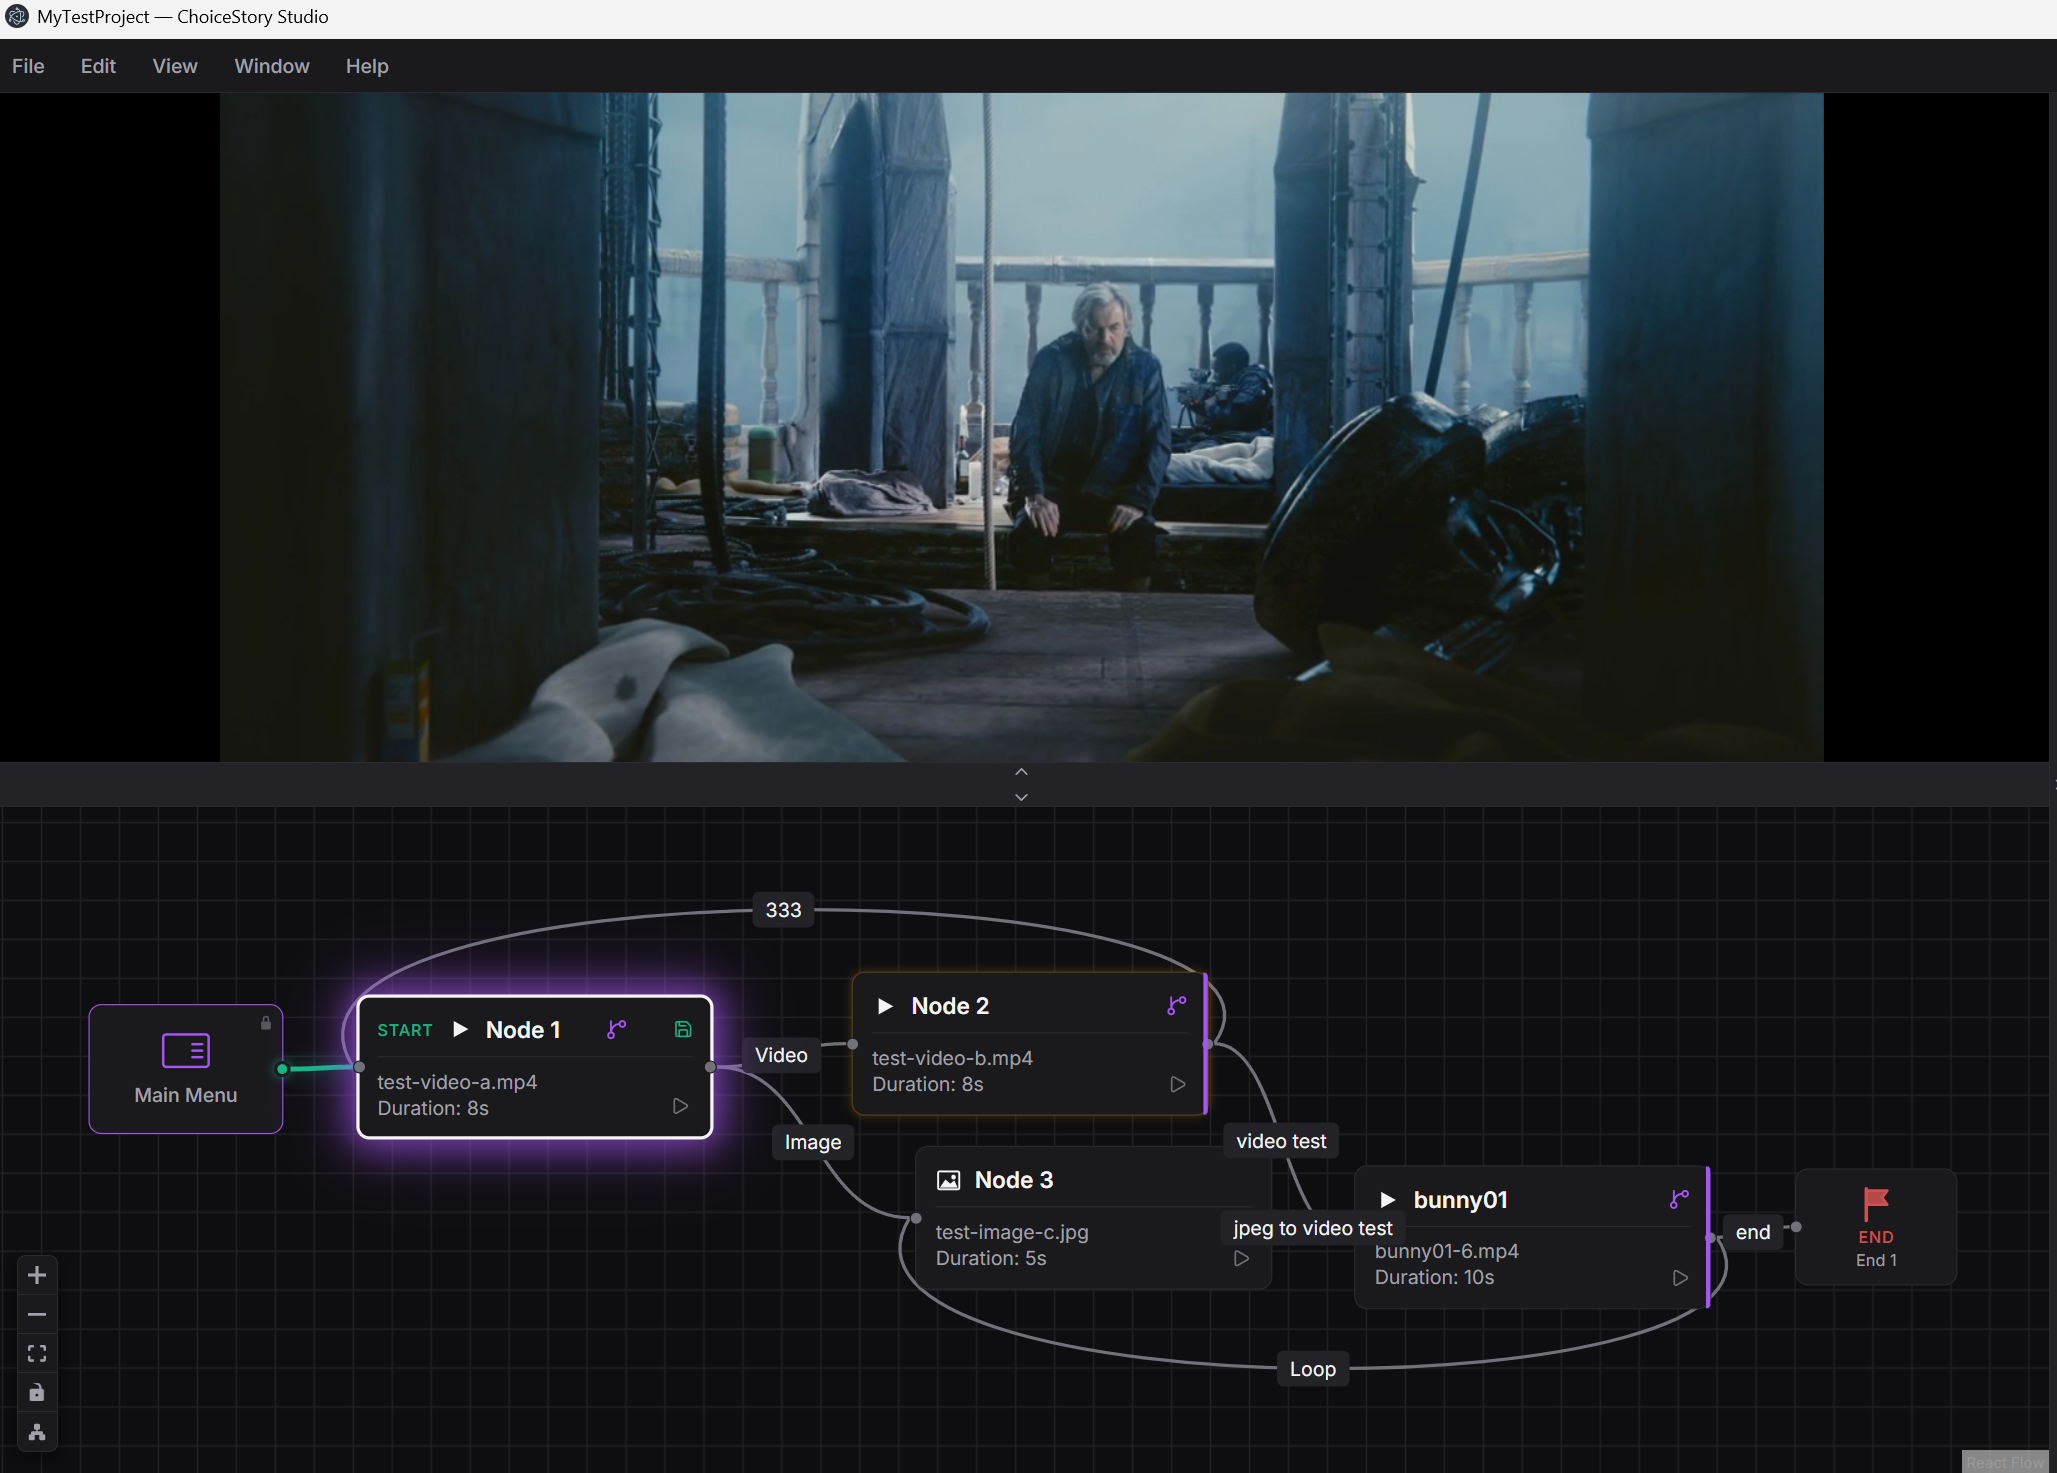Select the 'jpeg to video test' edge label
Image resolution: width=2057 pixels, height=1473 pixels.
(x=1312, y=1228)
